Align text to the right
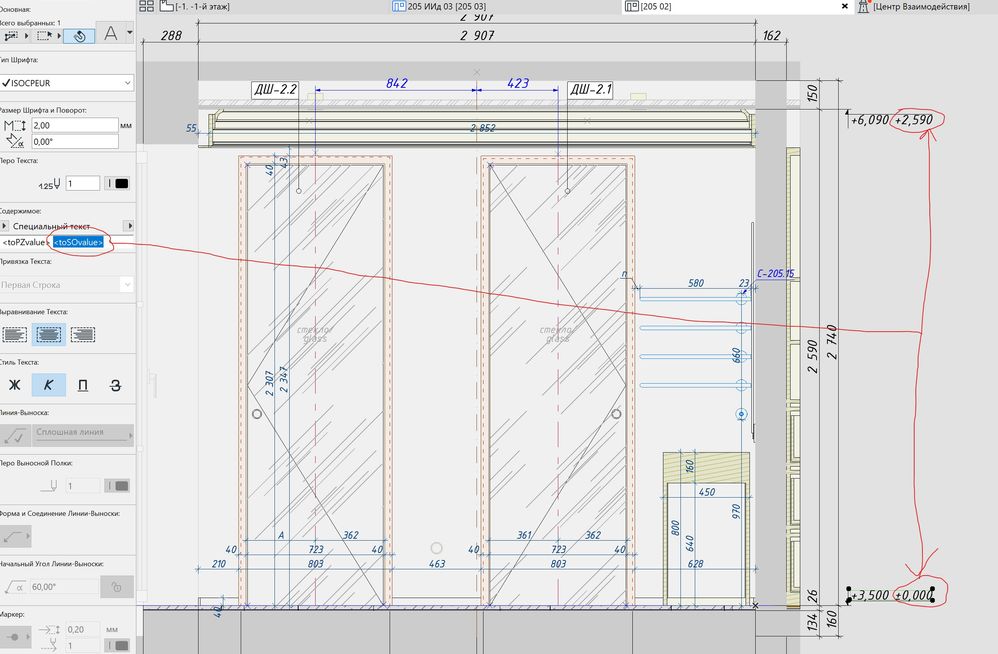 [x=83, y=334]
